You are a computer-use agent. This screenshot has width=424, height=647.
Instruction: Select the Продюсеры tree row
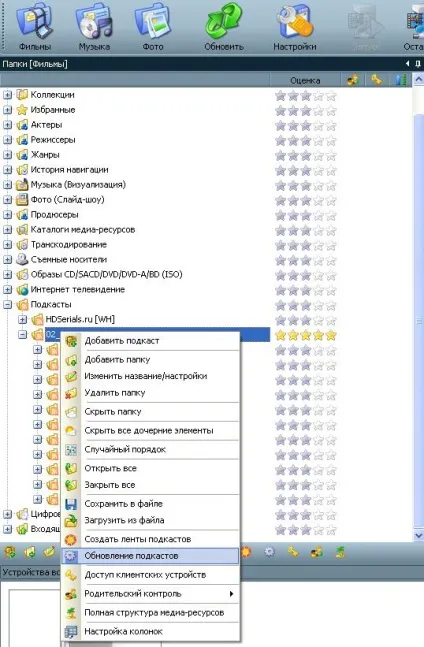pos(54,215)
